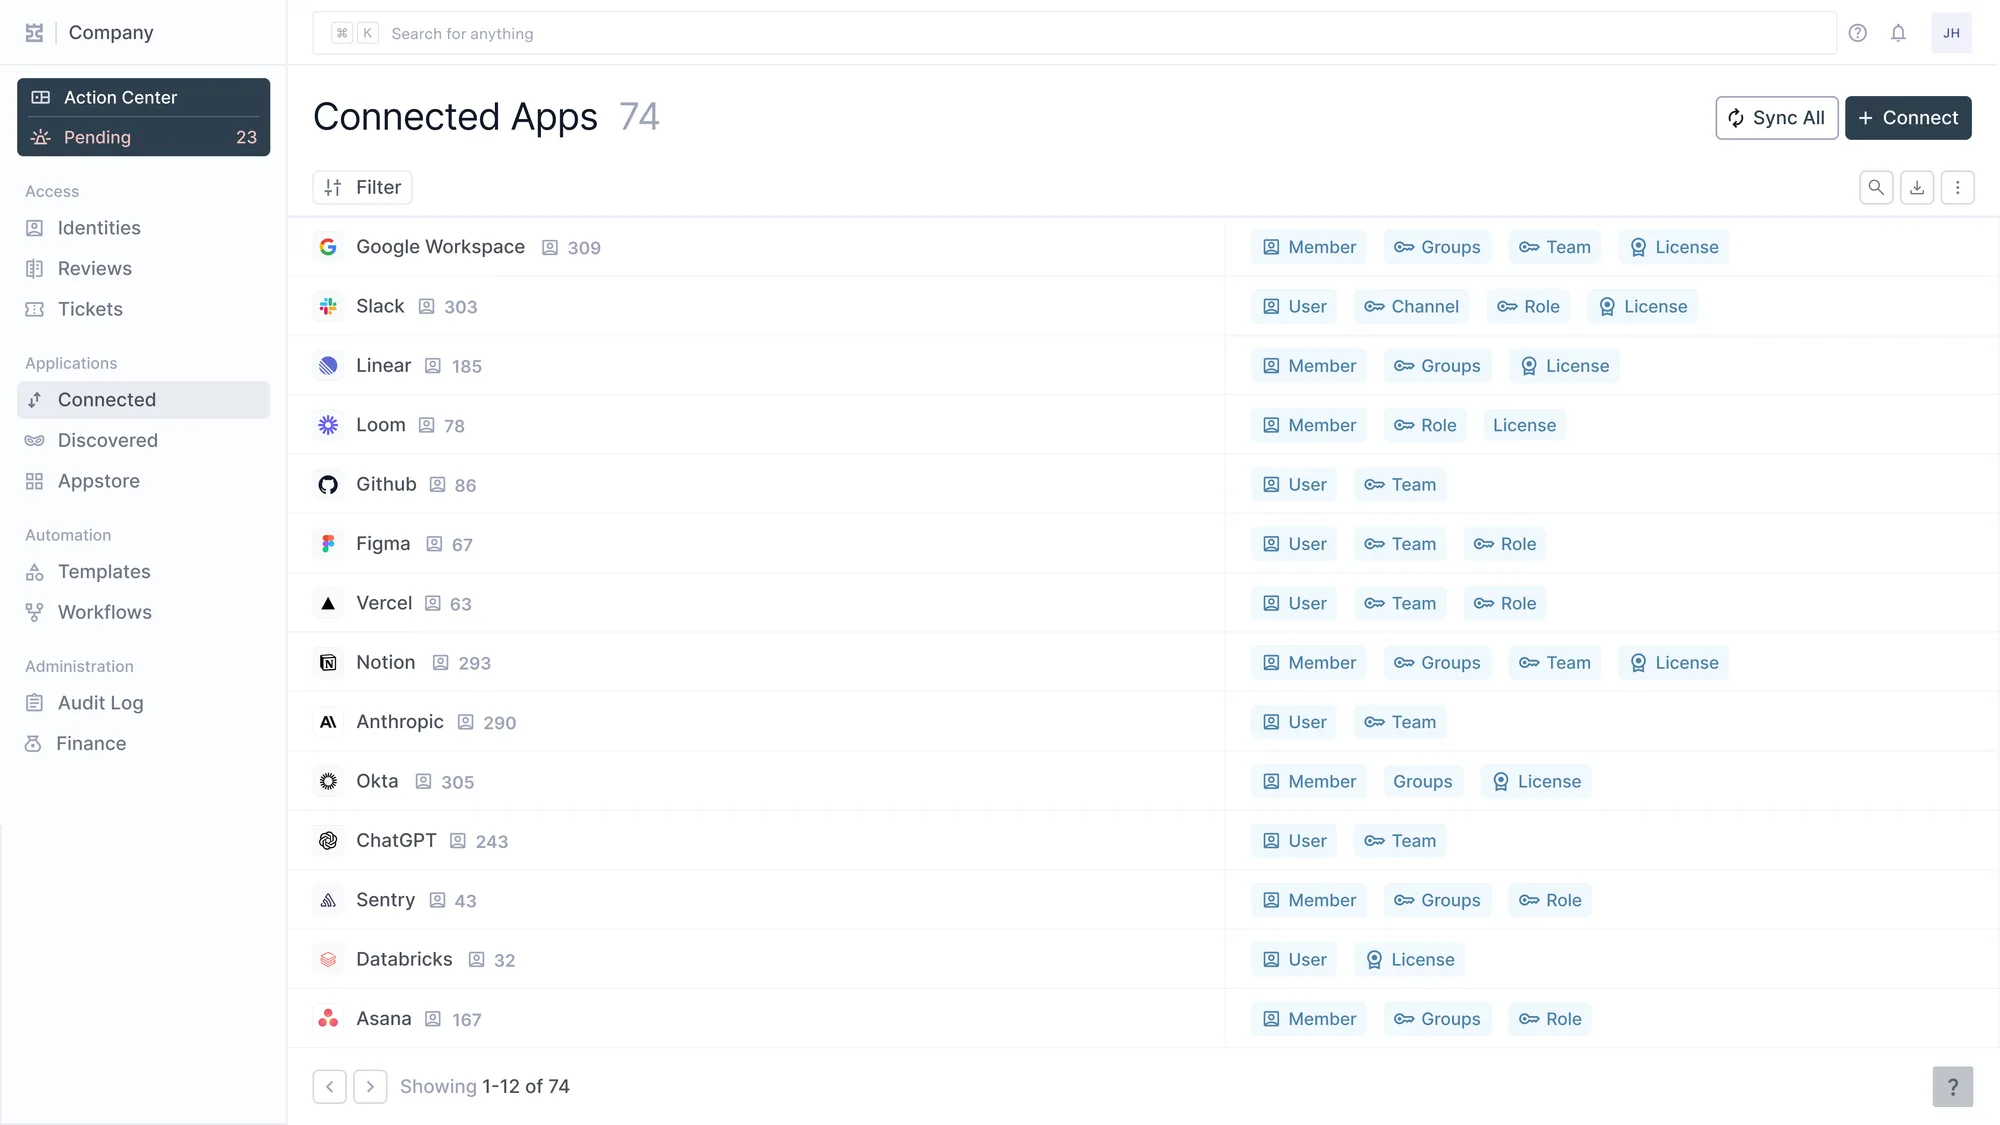This screenshot has width=2000, height=1125.
Task: Click Slack's Channel tag
Action: 1411,306
